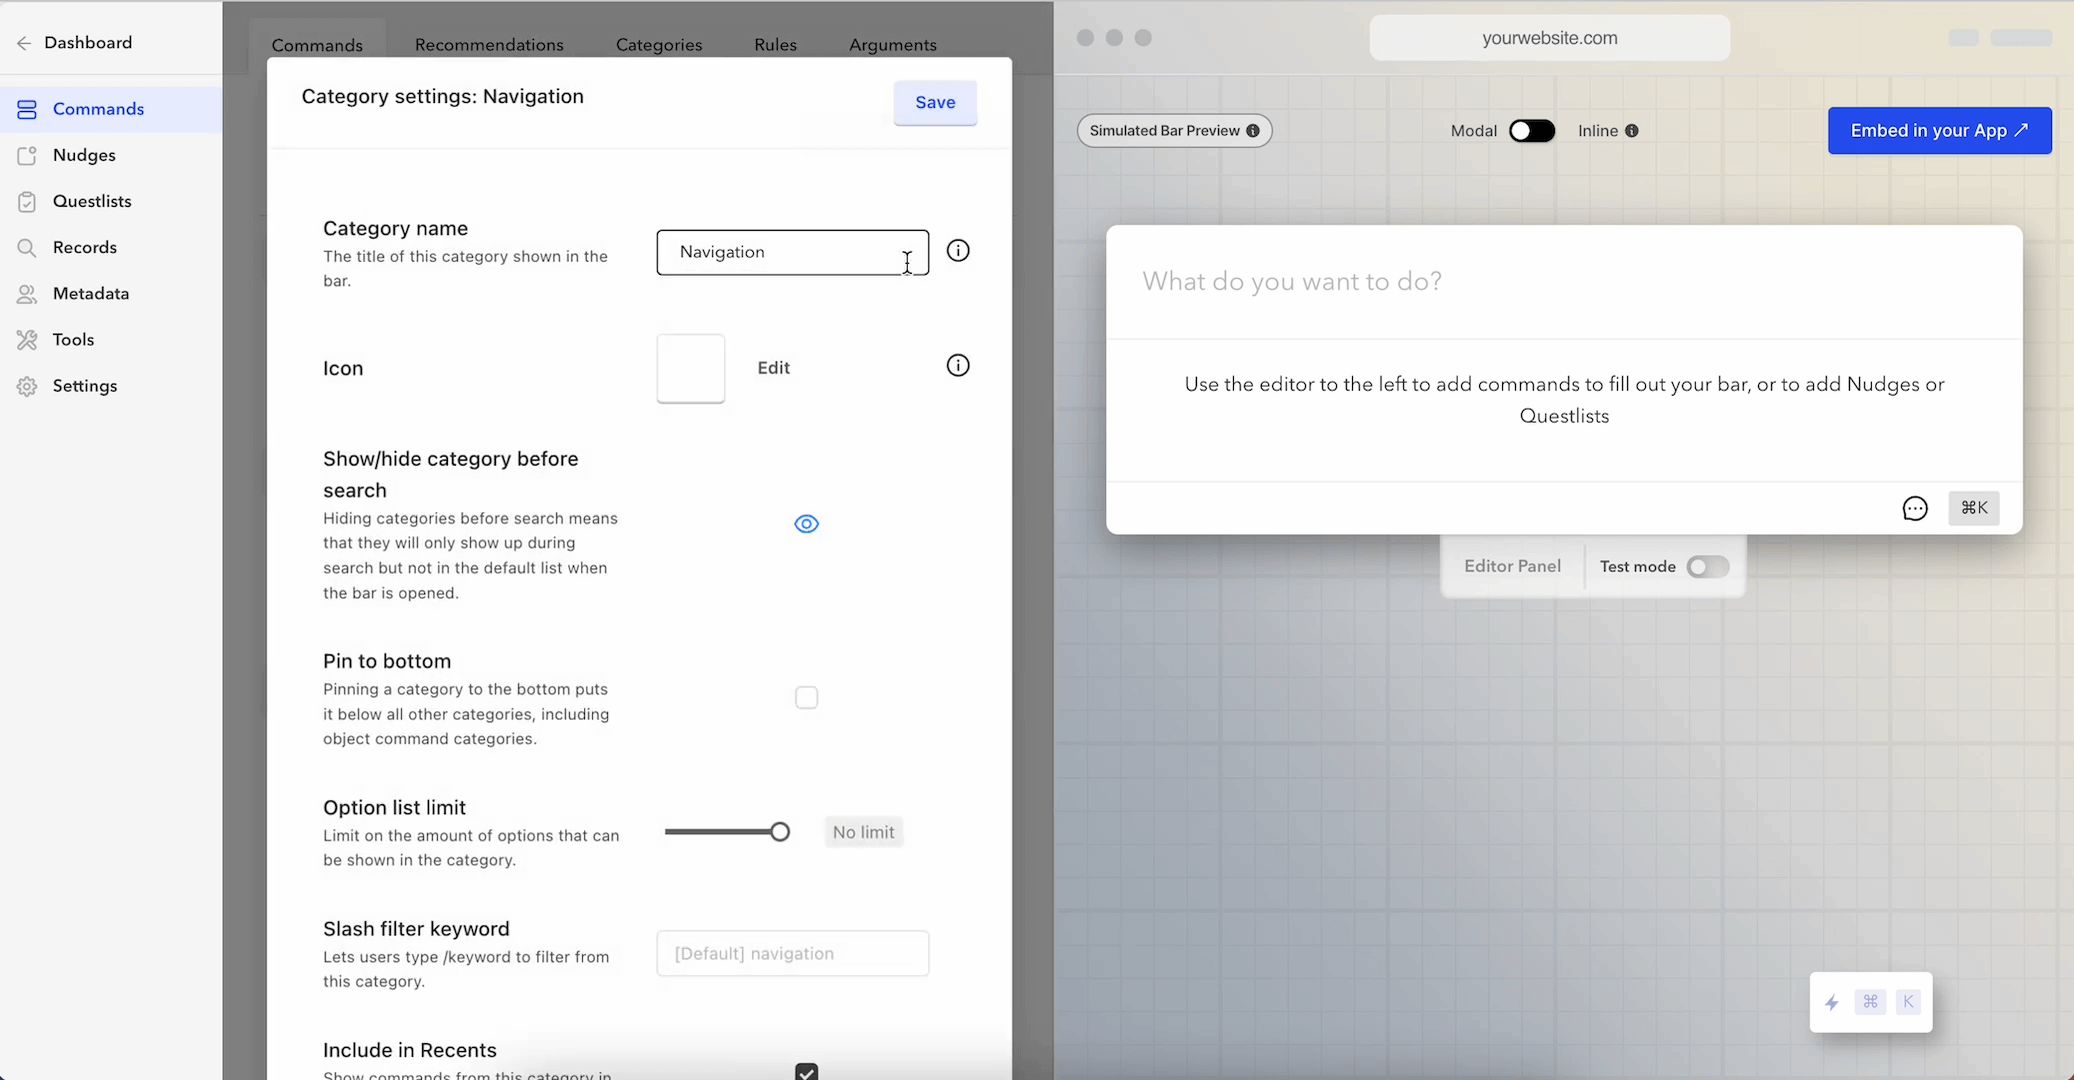Switch the Modal/Inline toggle
Viewport: 2074px width, 1080px height.
pos(1531,131)
